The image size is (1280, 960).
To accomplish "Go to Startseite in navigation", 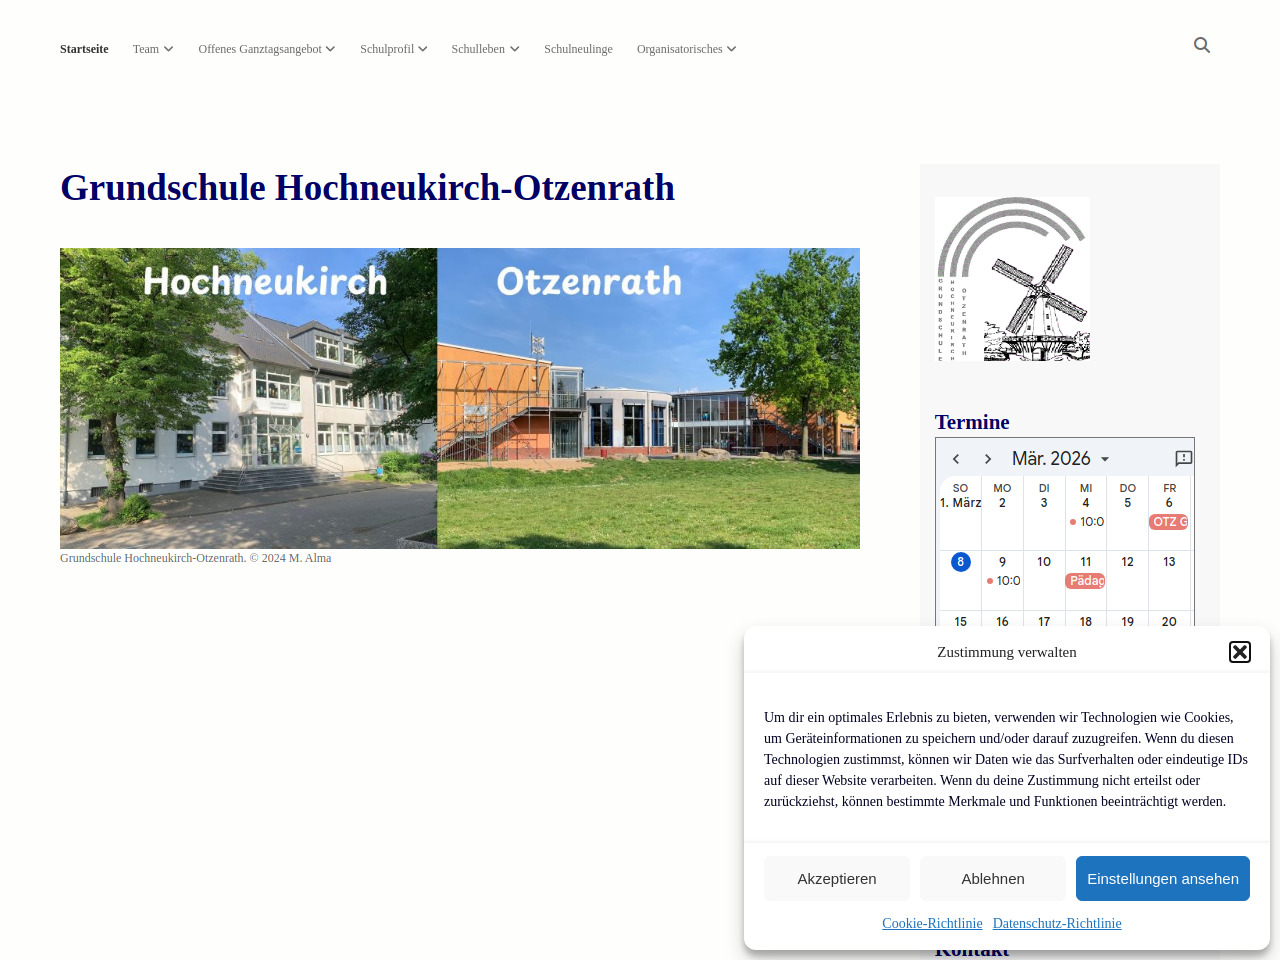I will tap(84, 49).
